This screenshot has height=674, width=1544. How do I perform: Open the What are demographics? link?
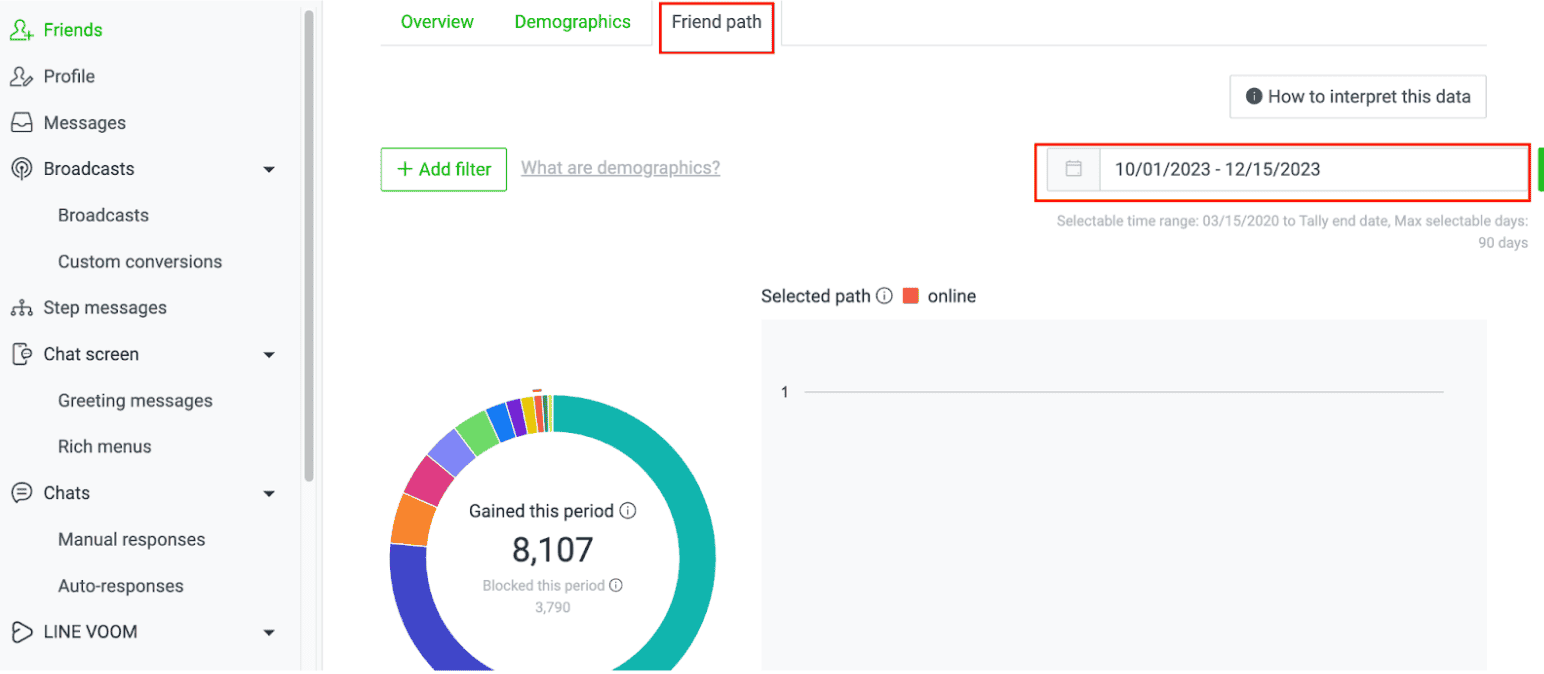620,168
